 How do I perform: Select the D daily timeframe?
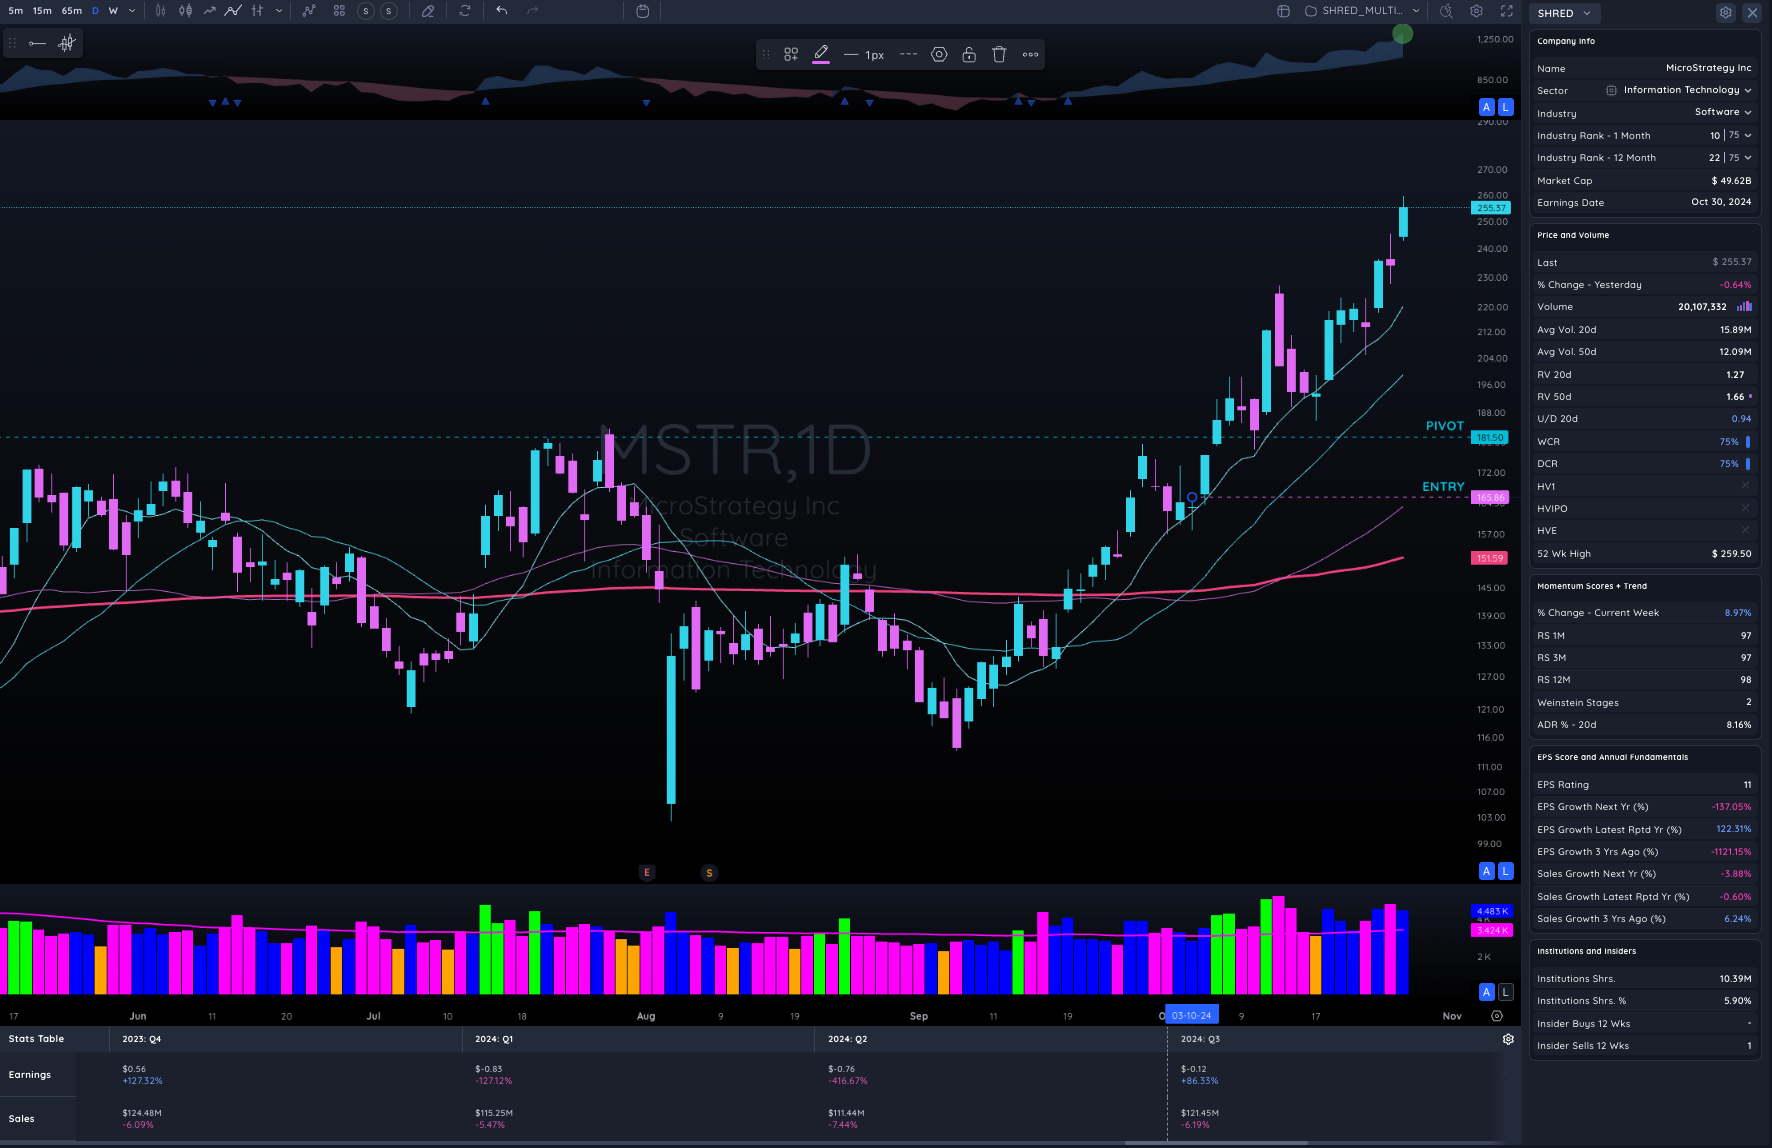click(95, 11)
